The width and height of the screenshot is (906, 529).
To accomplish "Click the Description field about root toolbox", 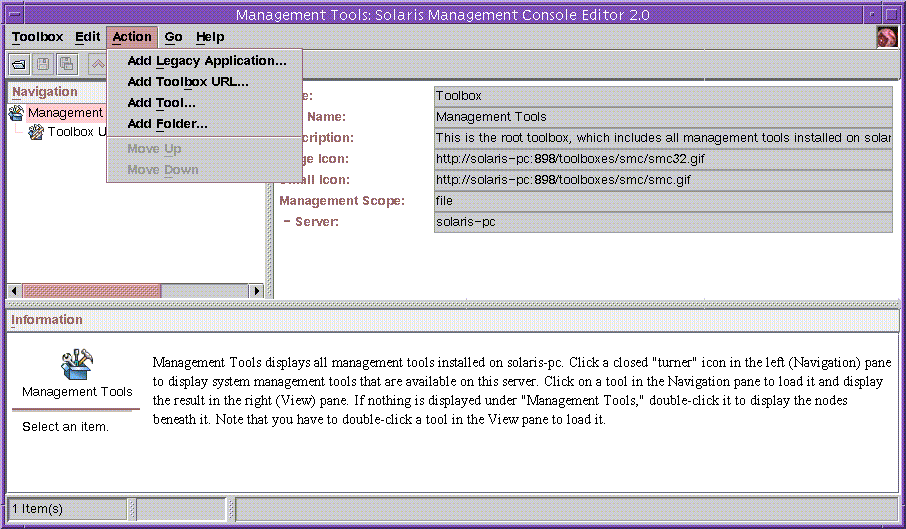I will pos(663,138).
